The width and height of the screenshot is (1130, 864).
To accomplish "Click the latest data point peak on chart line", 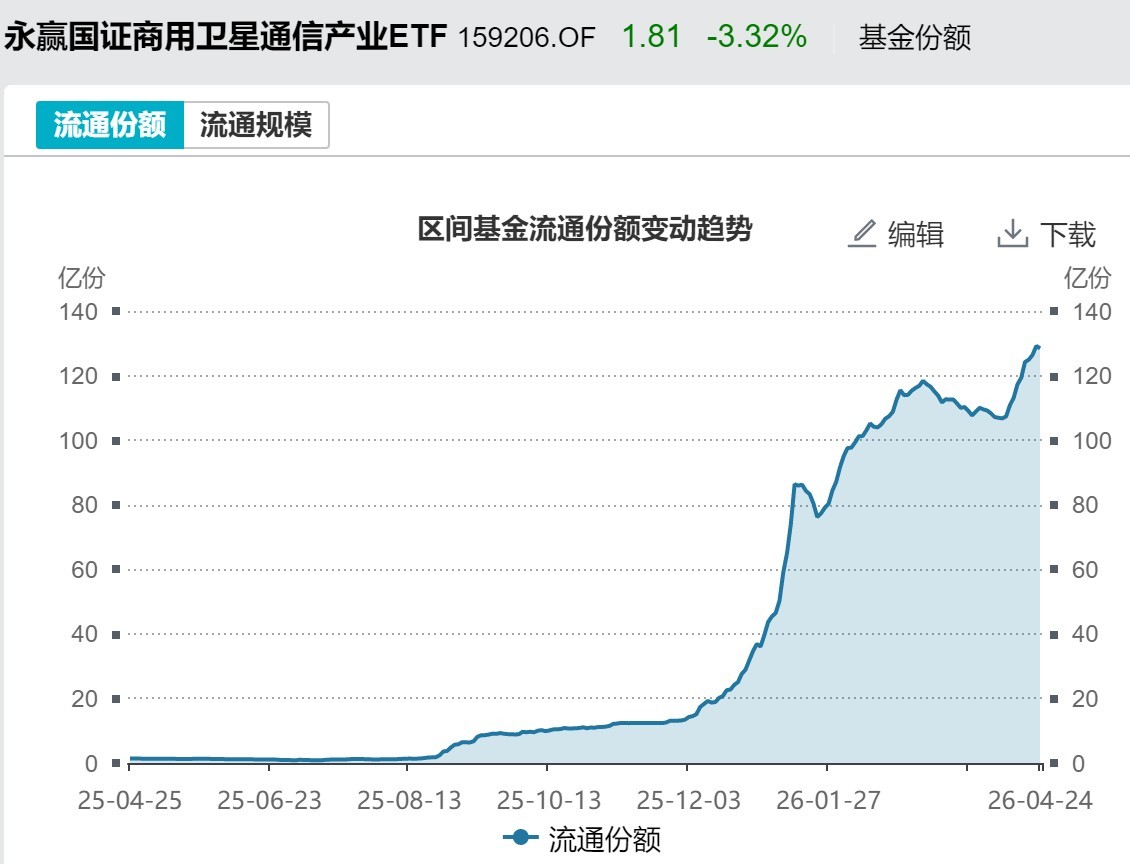I will pyautogui.click(x=1038, y=347).
